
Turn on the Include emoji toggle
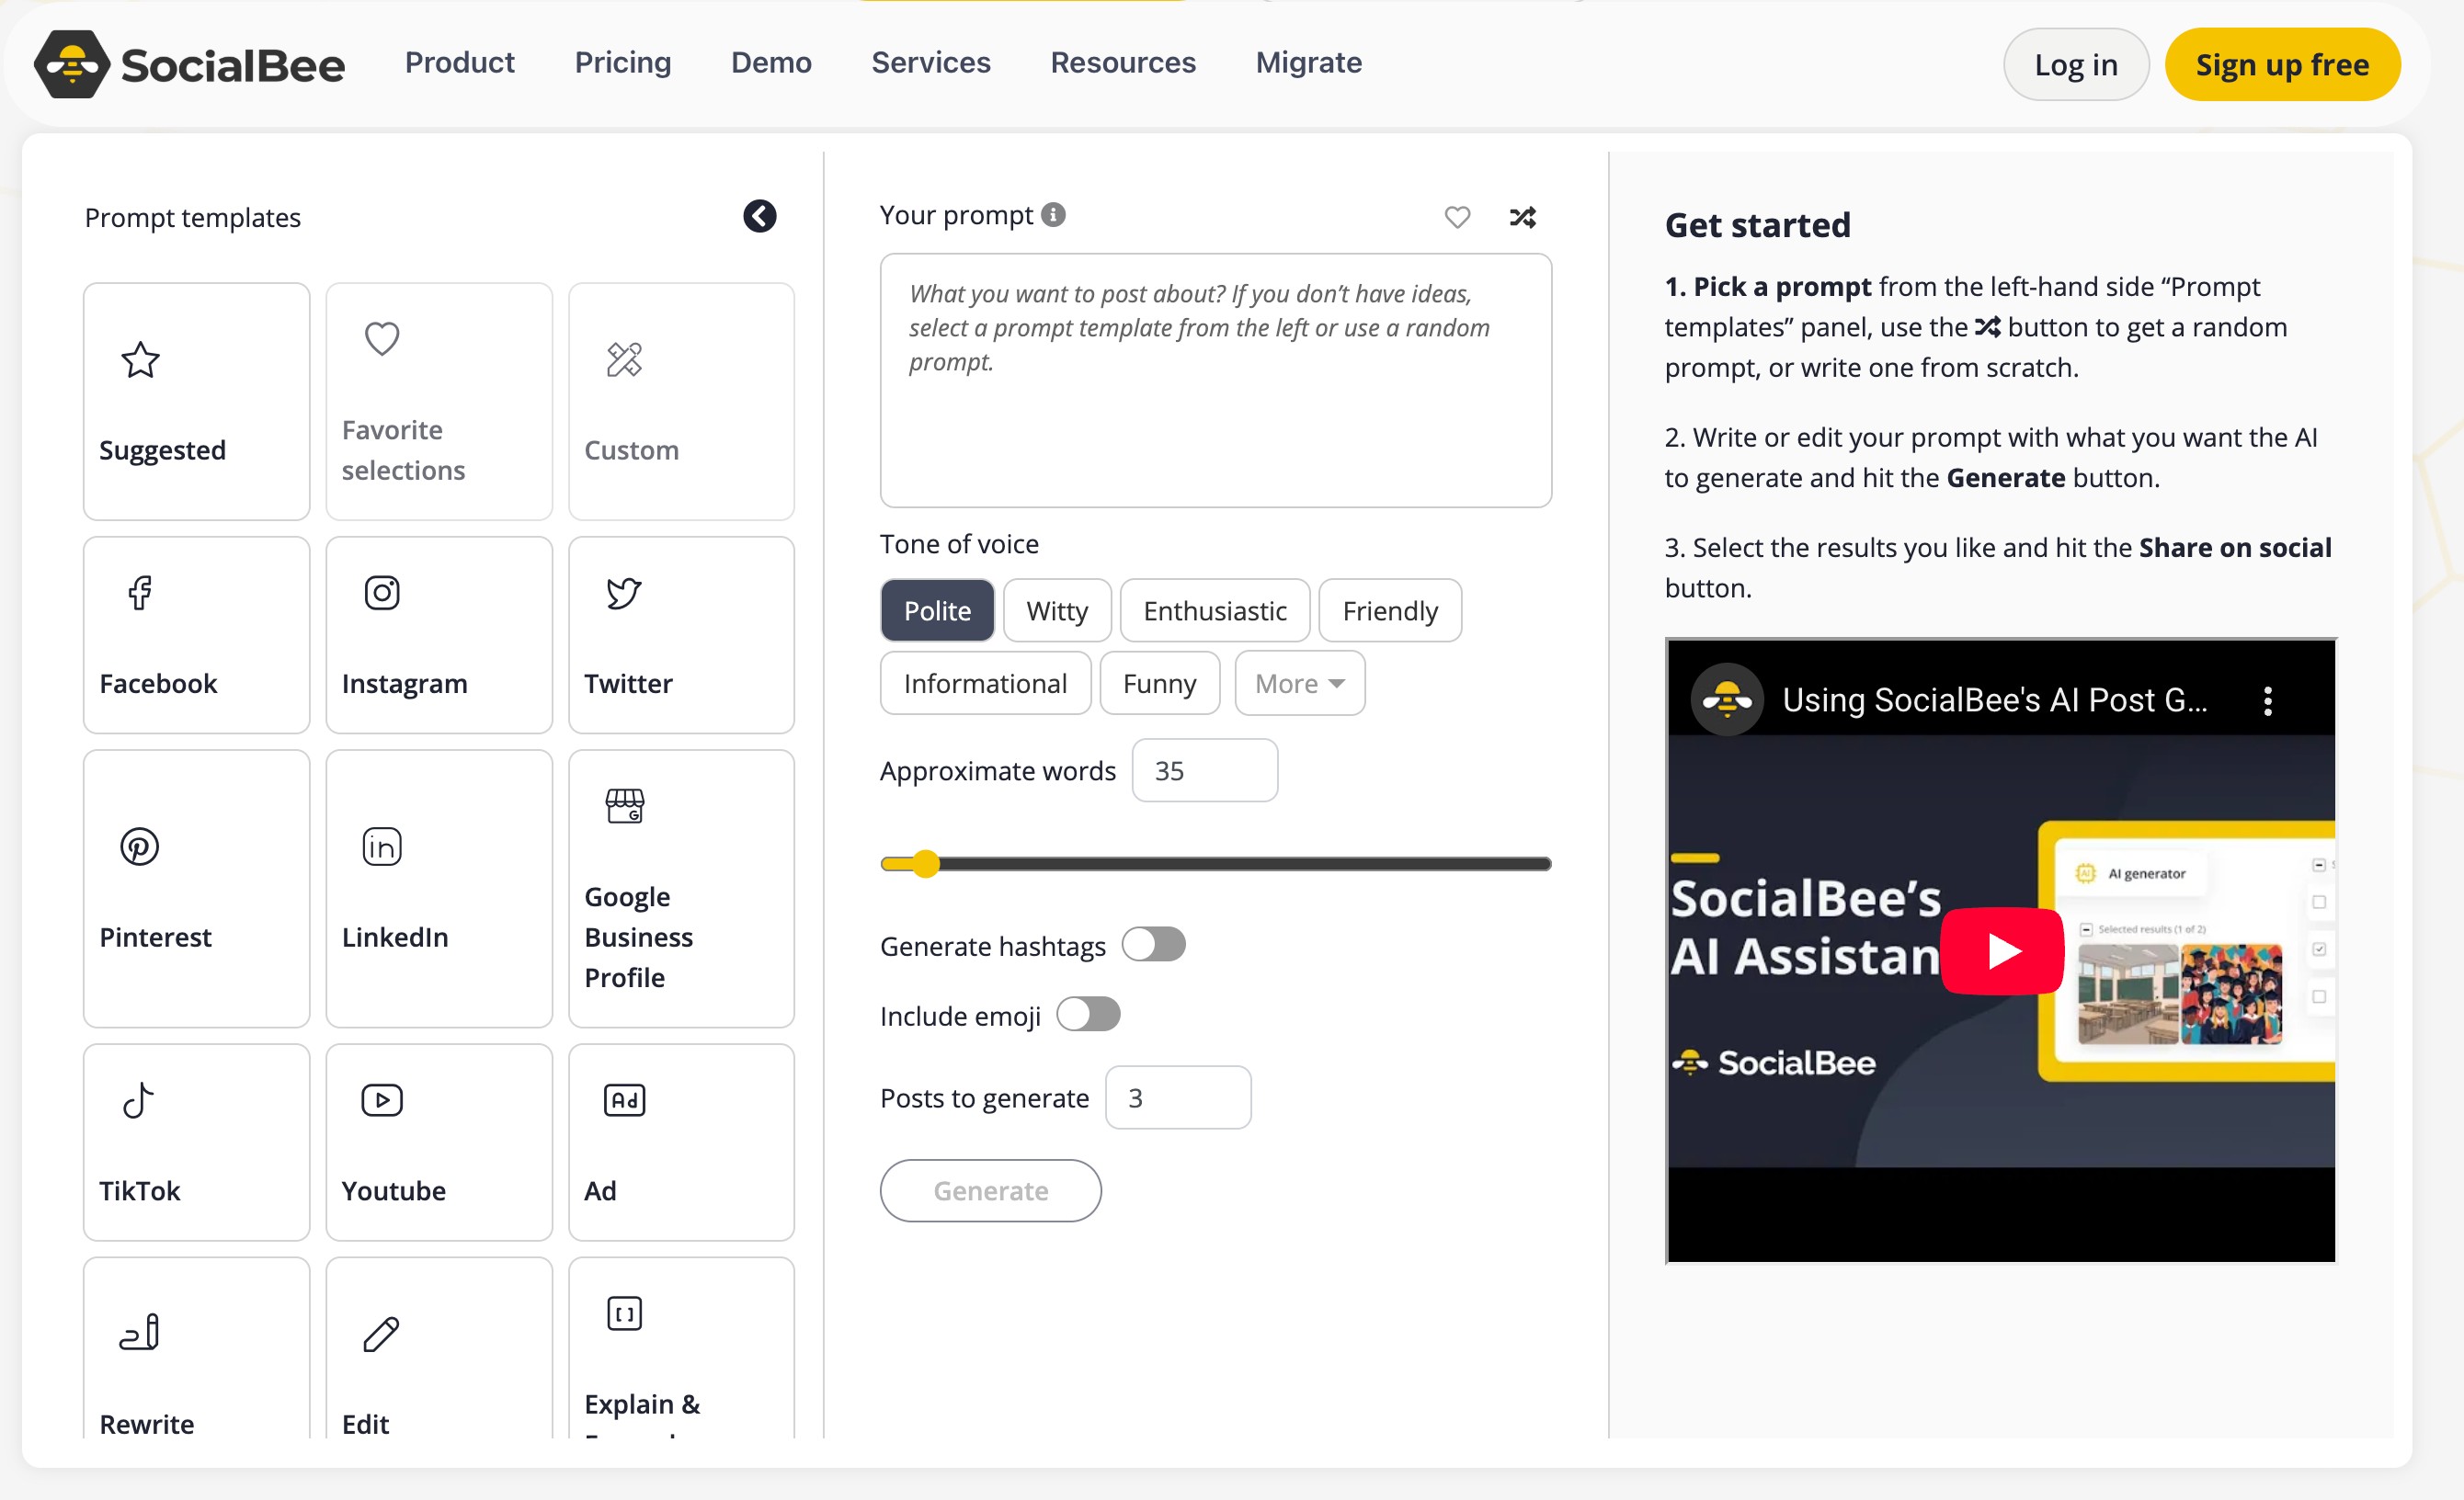click(x=1088, y=1014)
